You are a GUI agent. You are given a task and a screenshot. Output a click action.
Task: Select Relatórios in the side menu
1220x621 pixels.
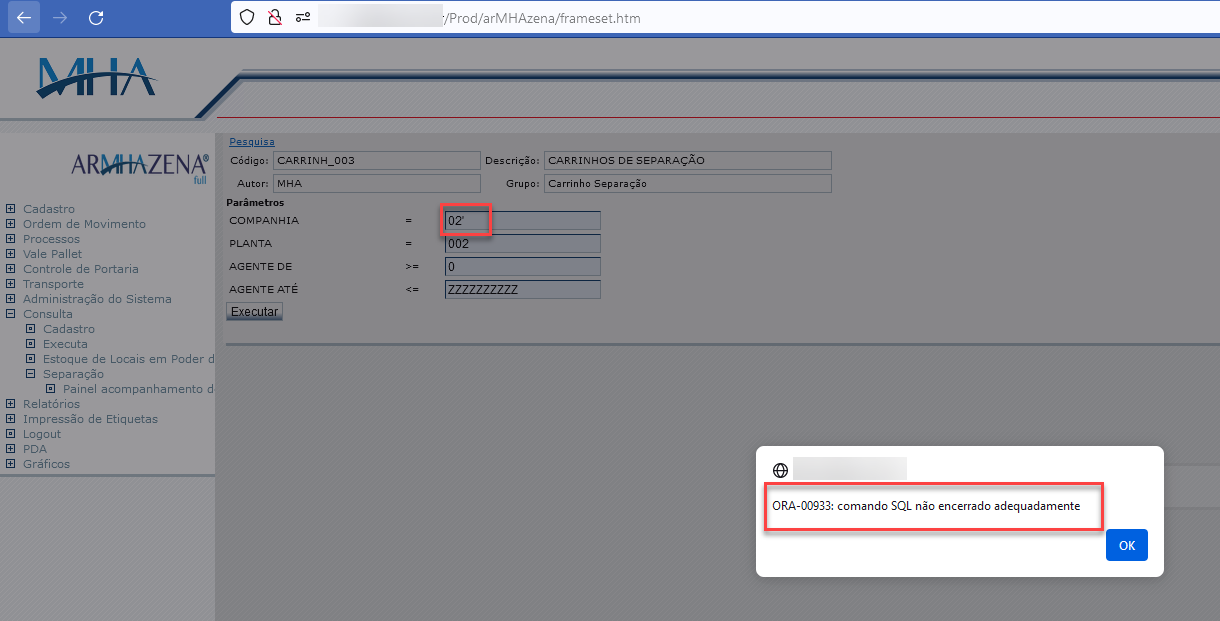pyautogui.click(x=51, y=404)
